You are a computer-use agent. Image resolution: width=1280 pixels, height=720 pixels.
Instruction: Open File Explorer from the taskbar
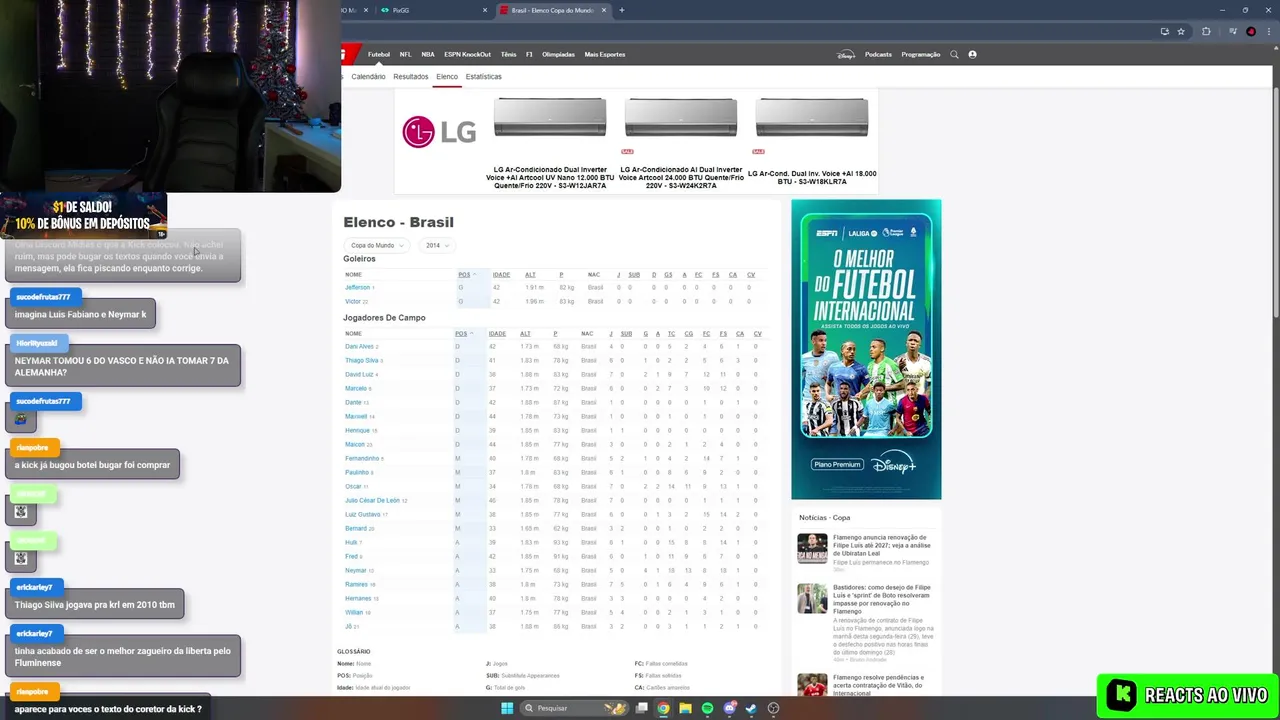pos(685,708)
